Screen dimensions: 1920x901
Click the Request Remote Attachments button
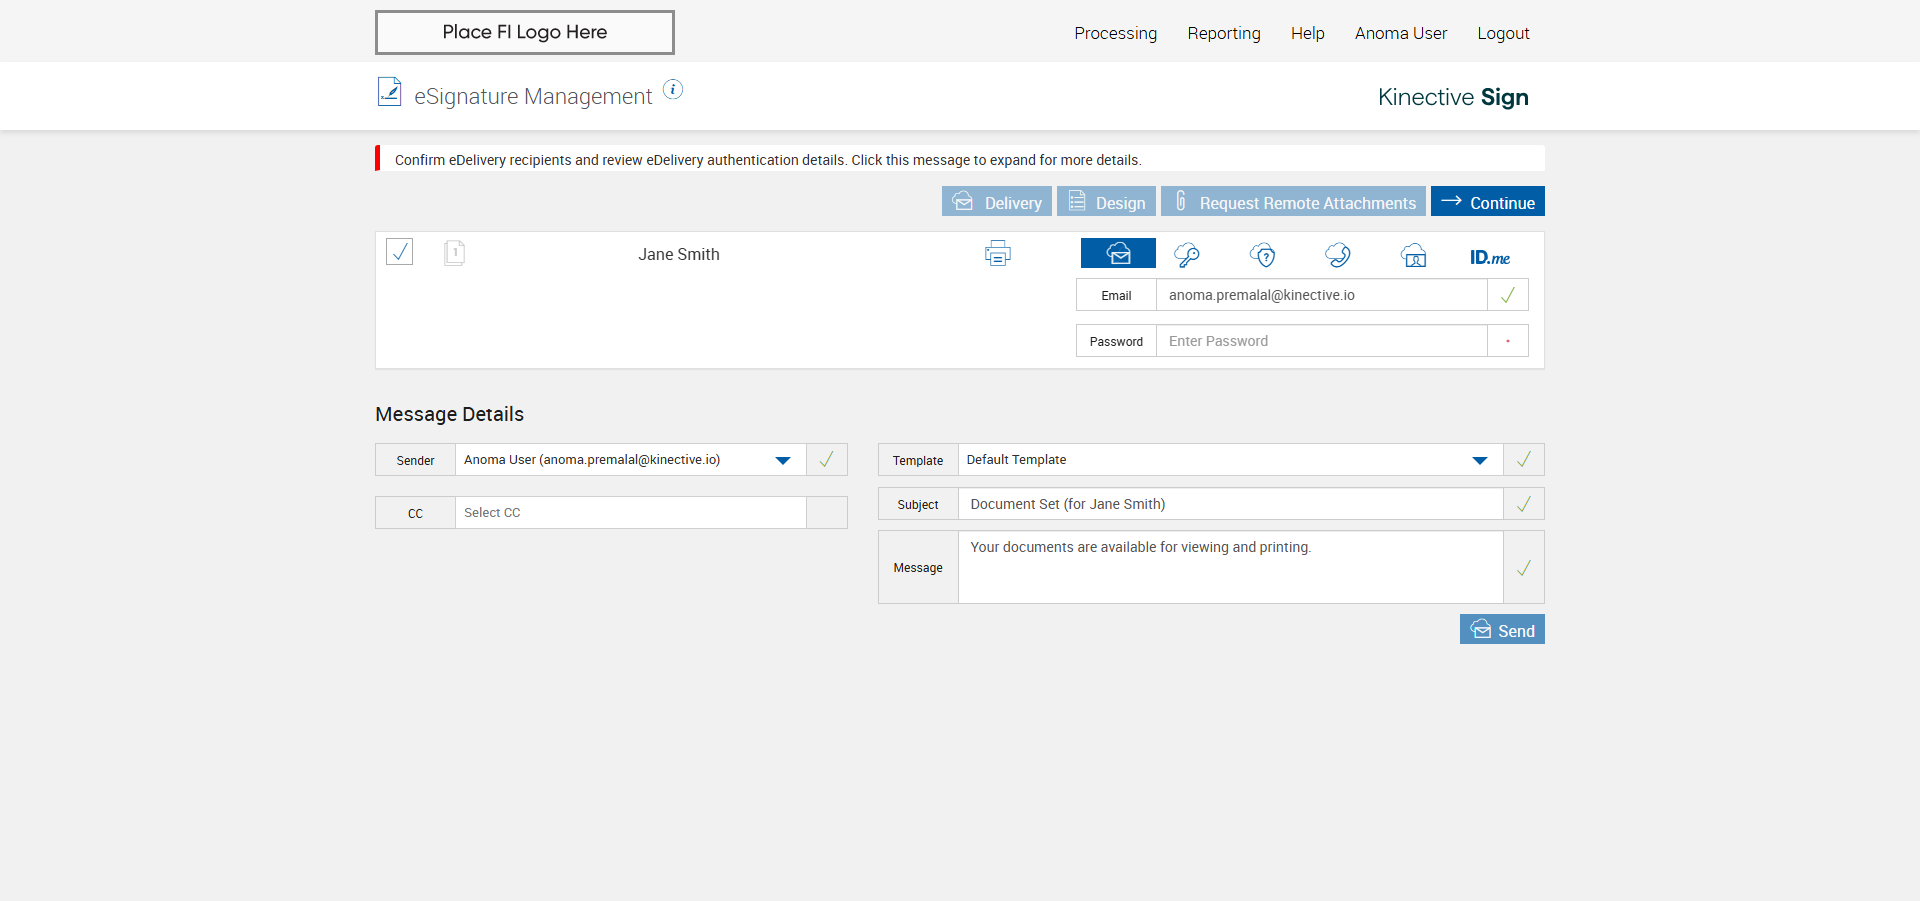(1293, 202)
